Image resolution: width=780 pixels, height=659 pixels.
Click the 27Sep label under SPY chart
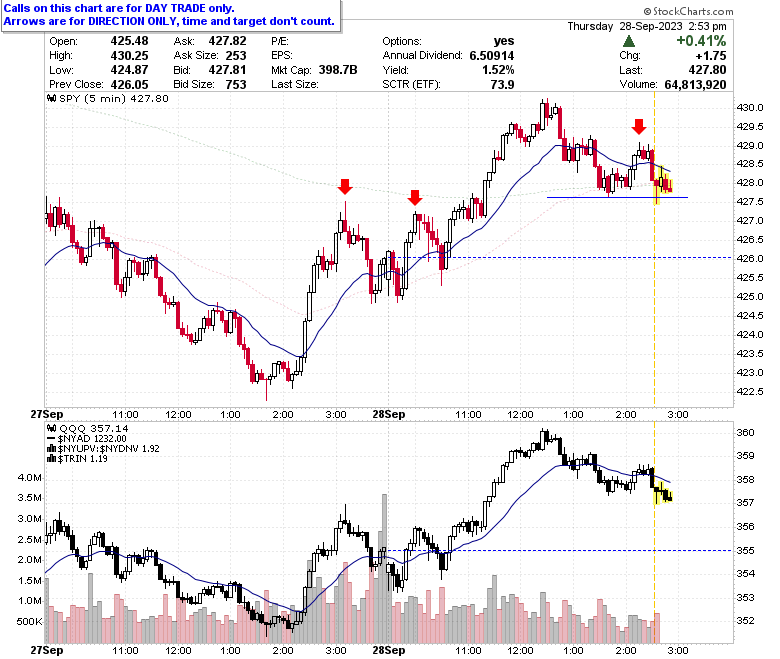[x=47, y=414]
